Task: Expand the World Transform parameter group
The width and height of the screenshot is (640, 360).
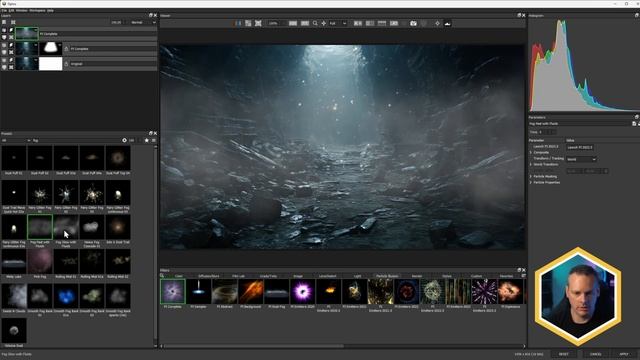Action: [531, 164]
